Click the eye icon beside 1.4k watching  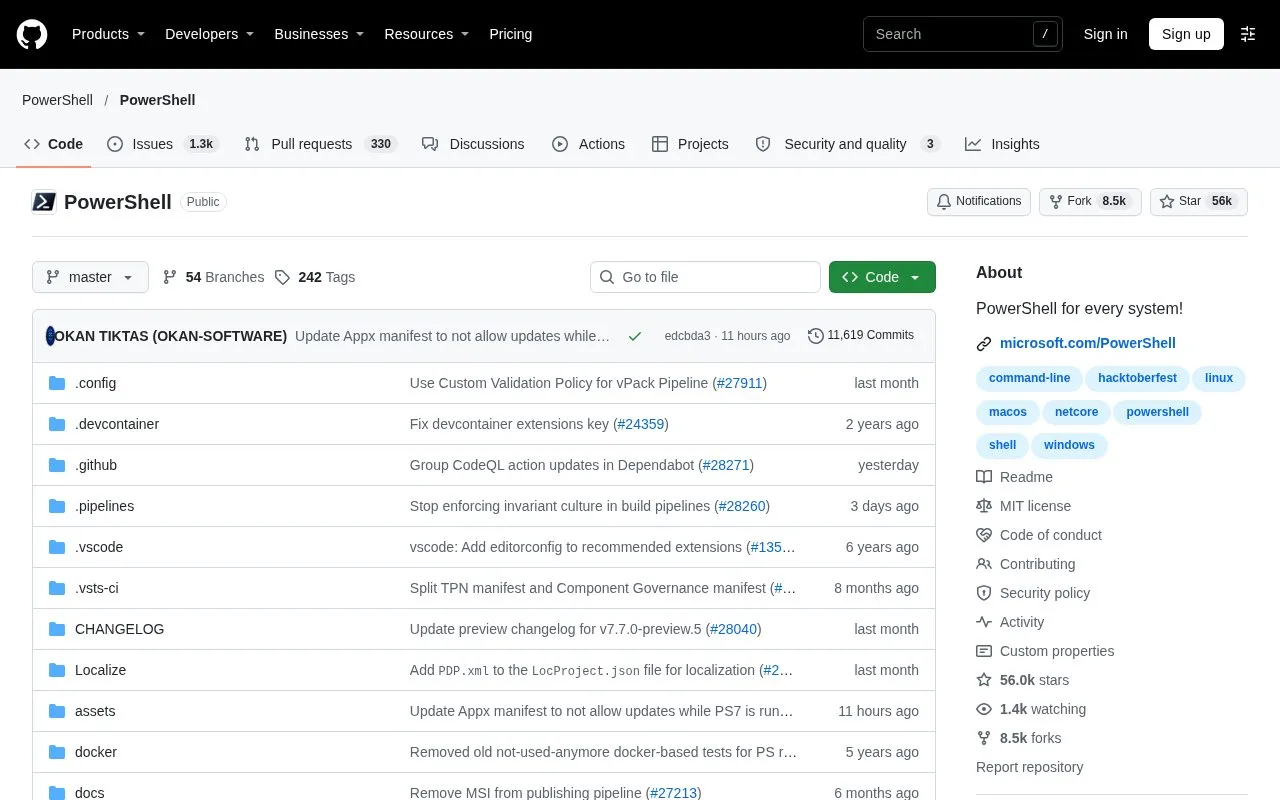tap(984, 709)
